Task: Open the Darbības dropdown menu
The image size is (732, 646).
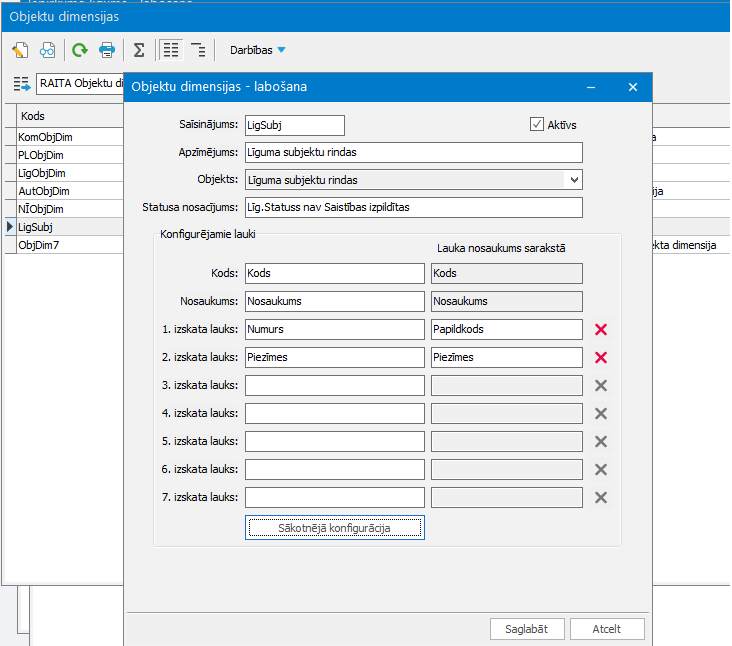Action: click(x=257, y=50)
